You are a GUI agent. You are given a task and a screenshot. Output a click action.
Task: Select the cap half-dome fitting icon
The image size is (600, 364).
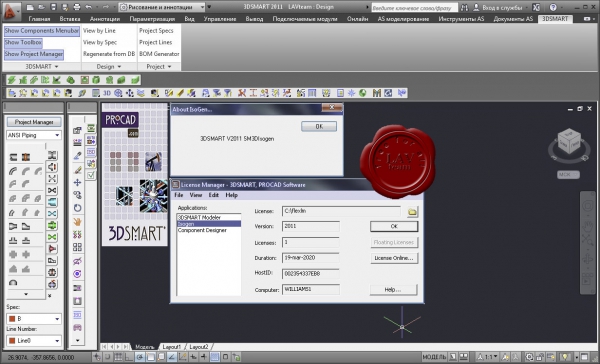click(13, 283)
